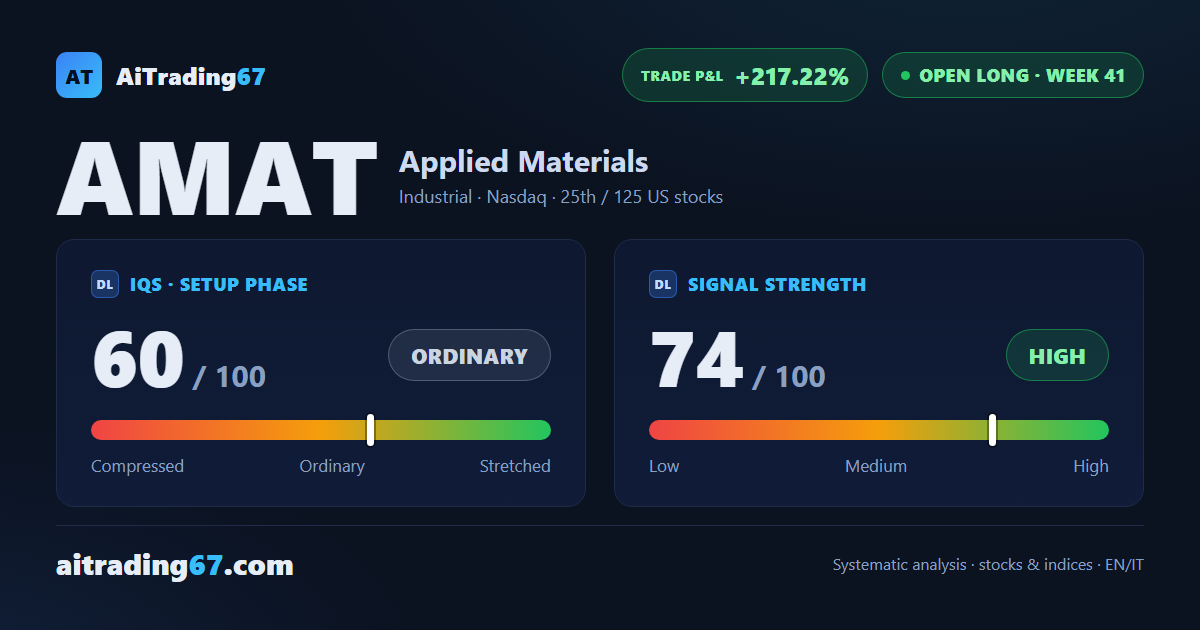
Task: Click the IQS · SETUP PHASE title
Action: [219, 284]
